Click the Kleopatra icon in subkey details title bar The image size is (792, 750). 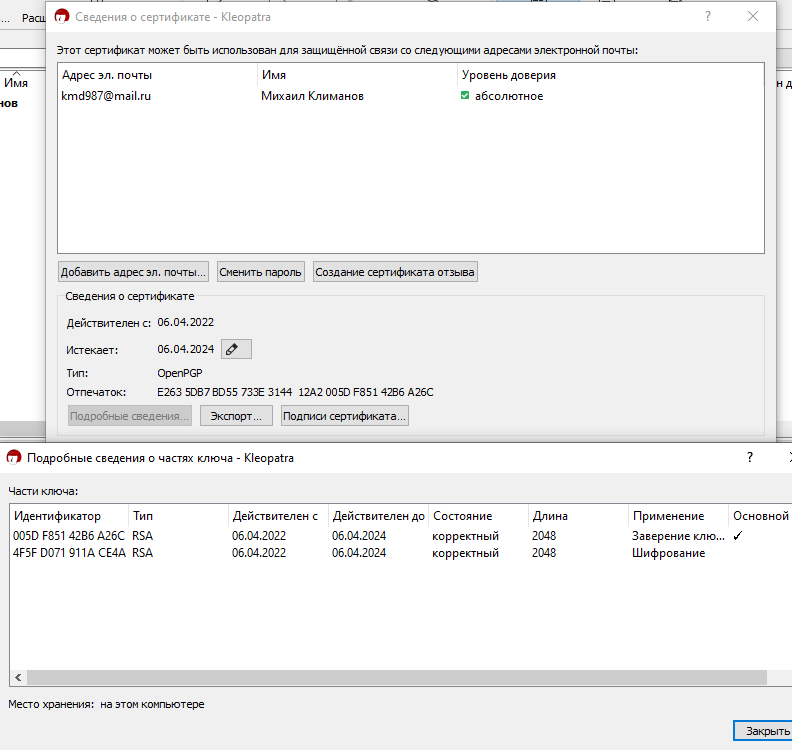(x=14, y=458)
